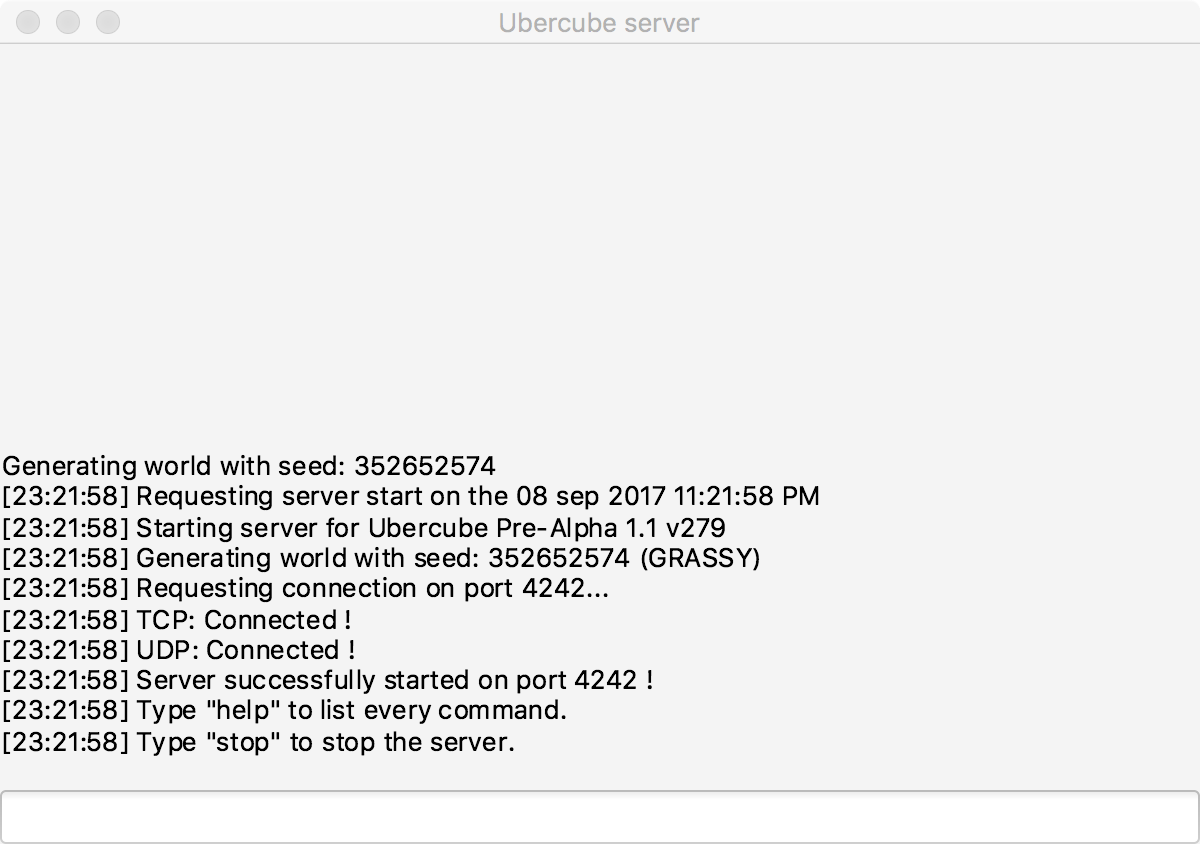Click the Ubercube server title bar

click(600, 23)
